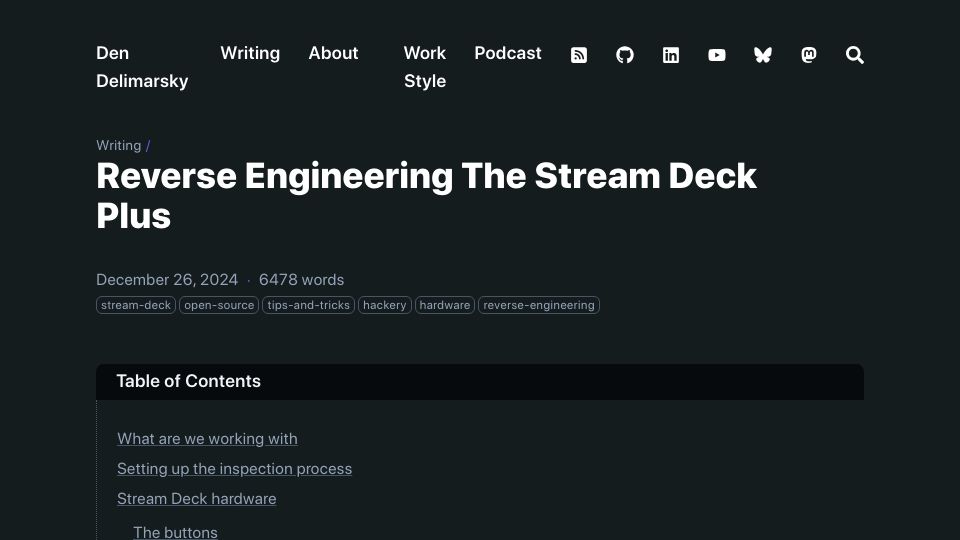Collapse the Table of Contents header
The height and width of the screenshot is (540, 960).
480,381
